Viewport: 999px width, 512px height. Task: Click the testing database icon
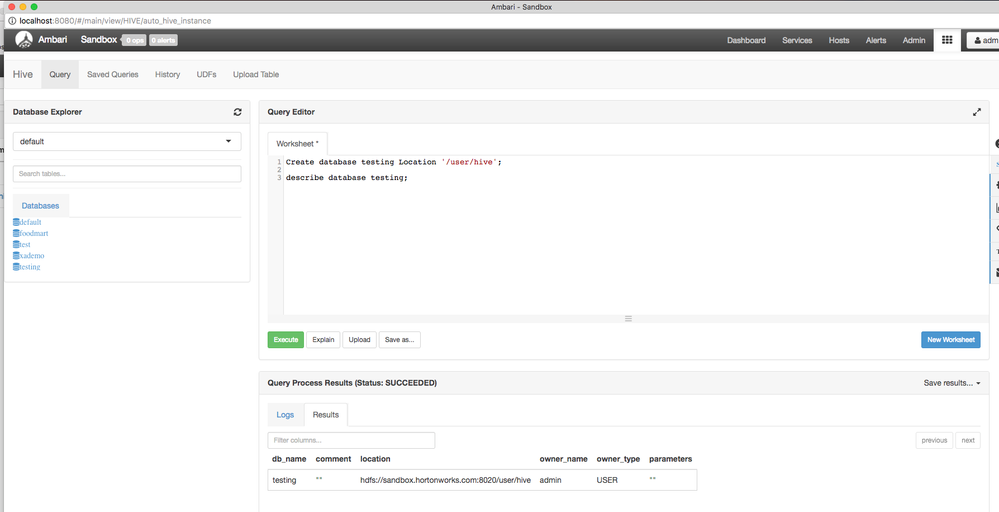click(17, 267)
